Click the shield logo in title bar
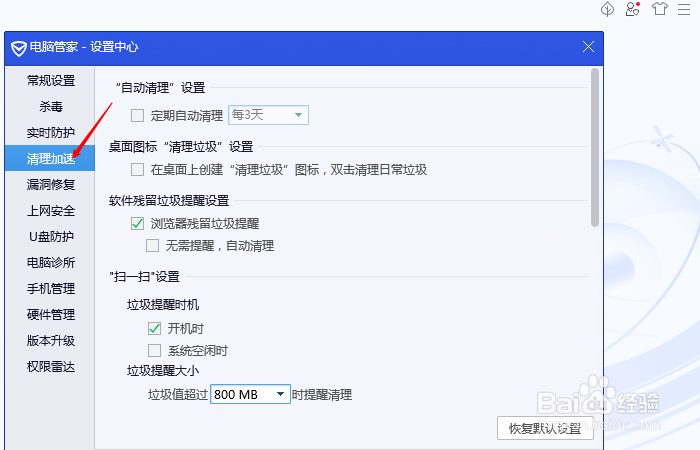The image size is (700, 450). 19,48
